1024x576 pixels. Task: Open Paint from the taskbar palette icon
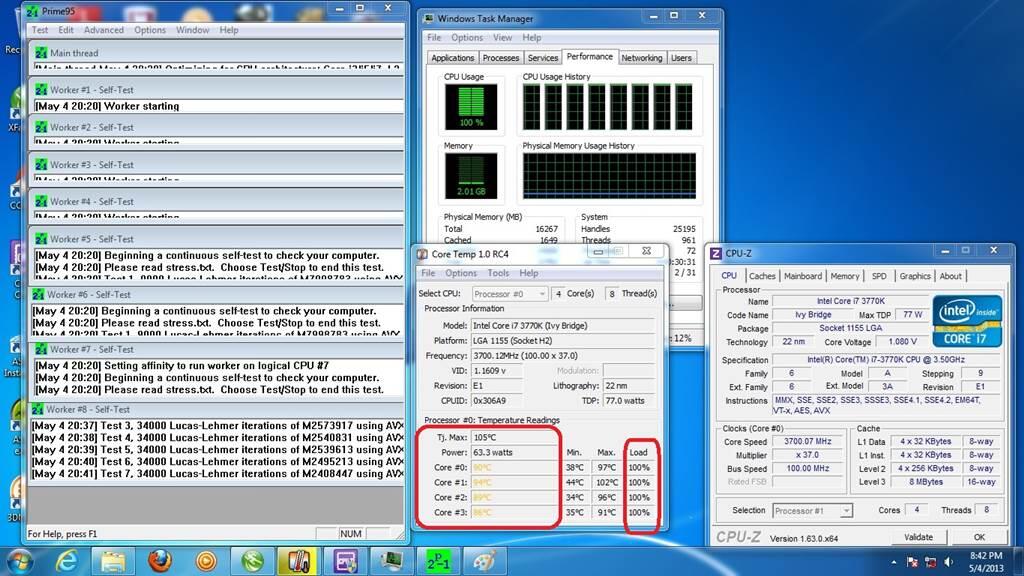(x=484, y=561)
